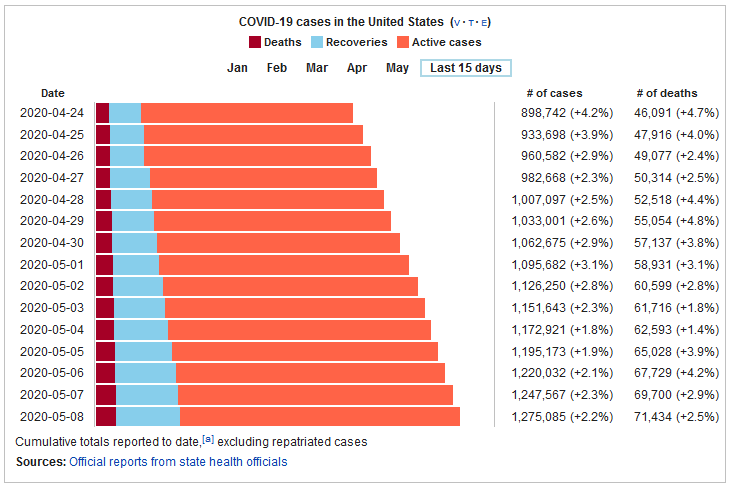Click the Deaths legend color swatch
The width and height of the screenshot is (734, 489).
(255, 42)
